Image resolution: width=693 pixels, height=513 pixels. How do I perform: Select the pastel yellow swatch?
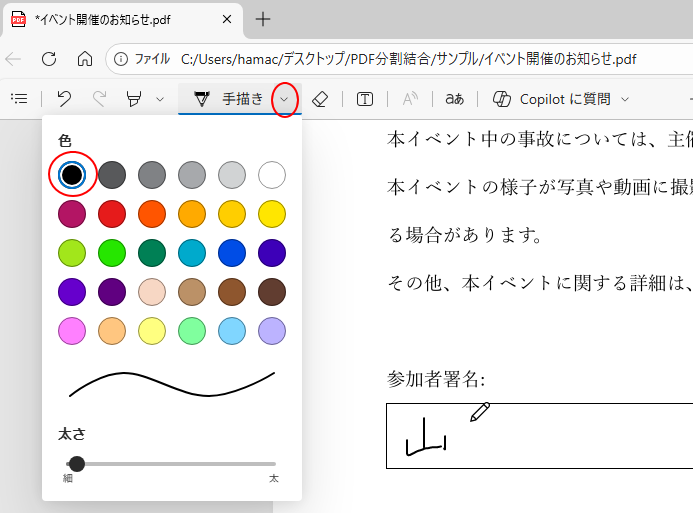152,331
